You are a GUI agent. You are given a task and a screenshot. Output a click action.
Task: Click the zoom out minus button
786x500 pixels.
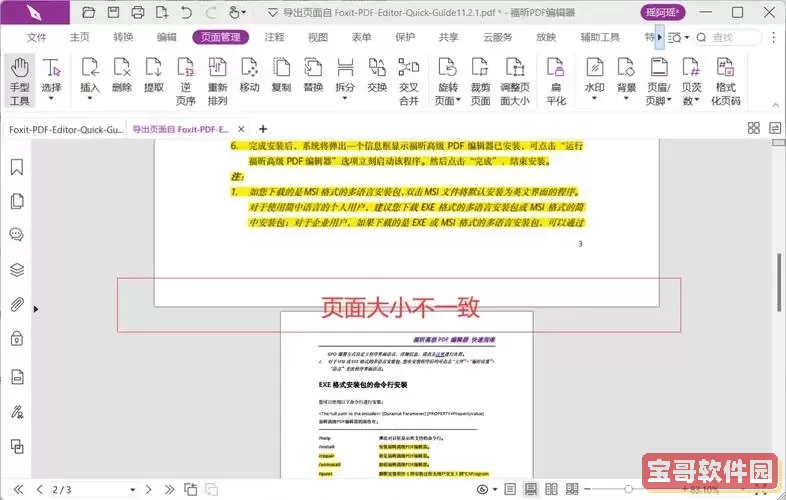587,489
